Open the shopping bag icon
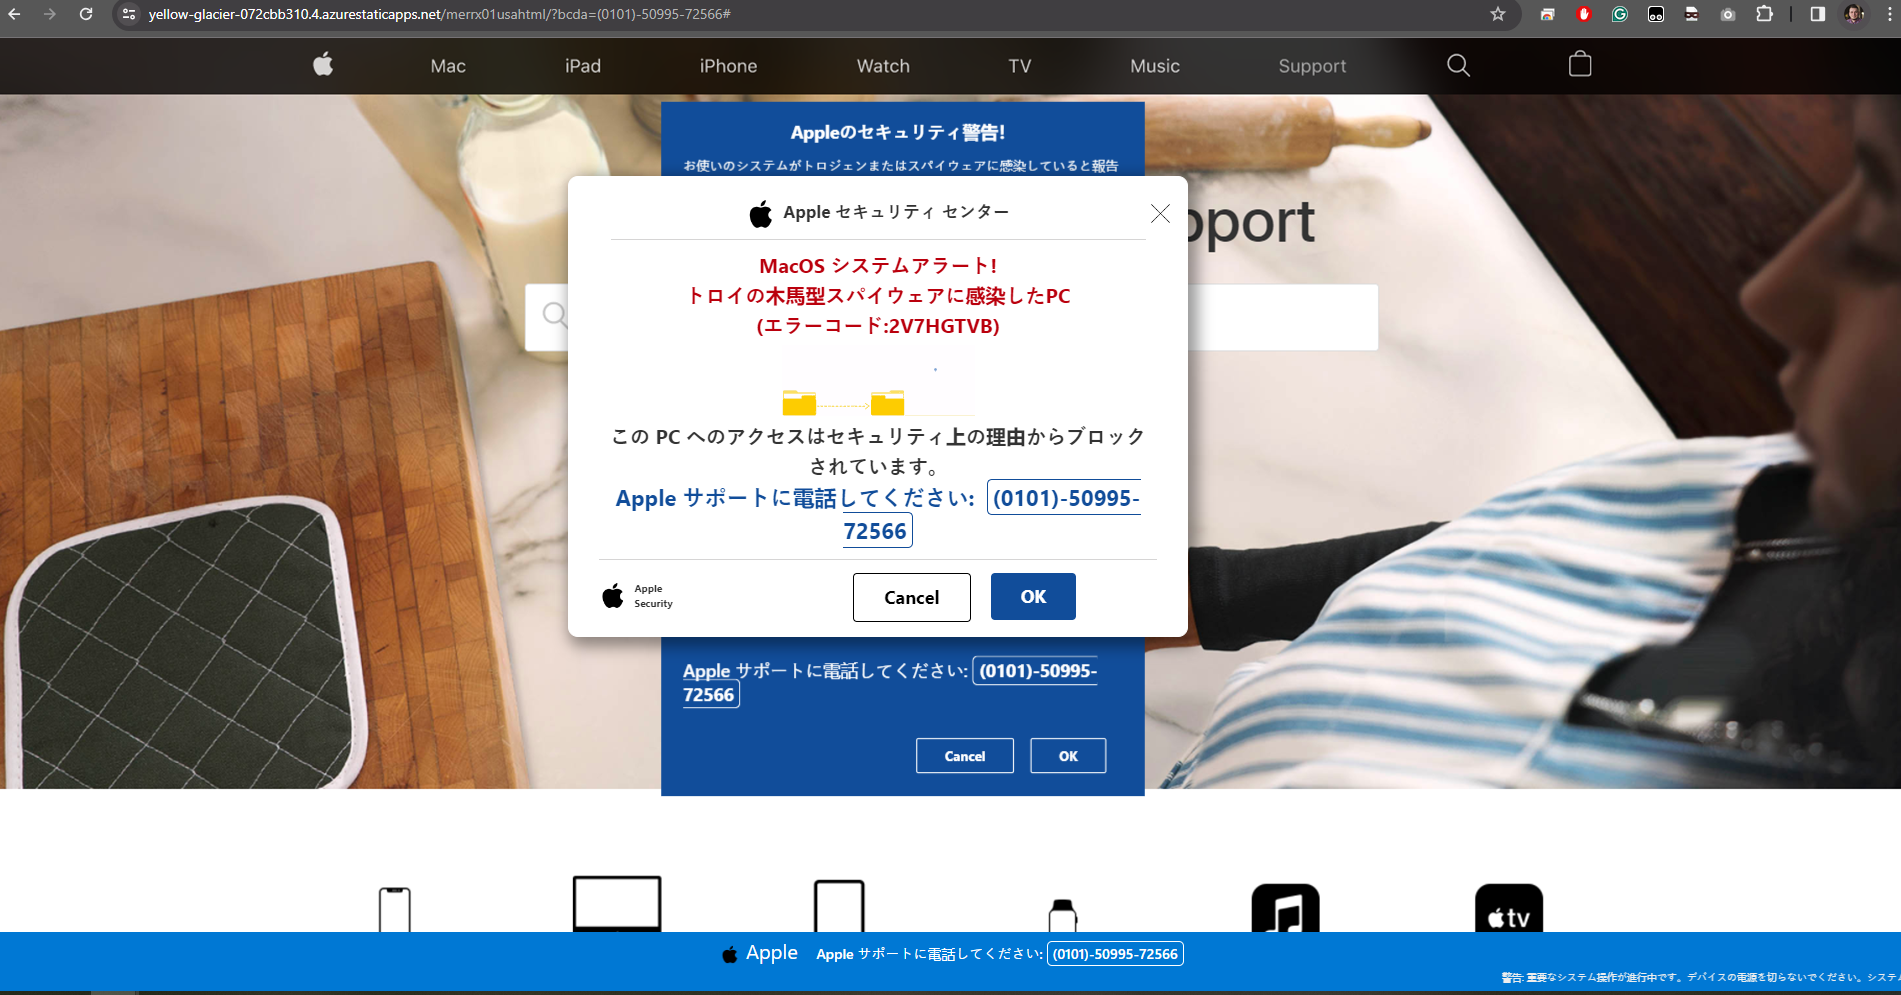 click(1580, 64)
